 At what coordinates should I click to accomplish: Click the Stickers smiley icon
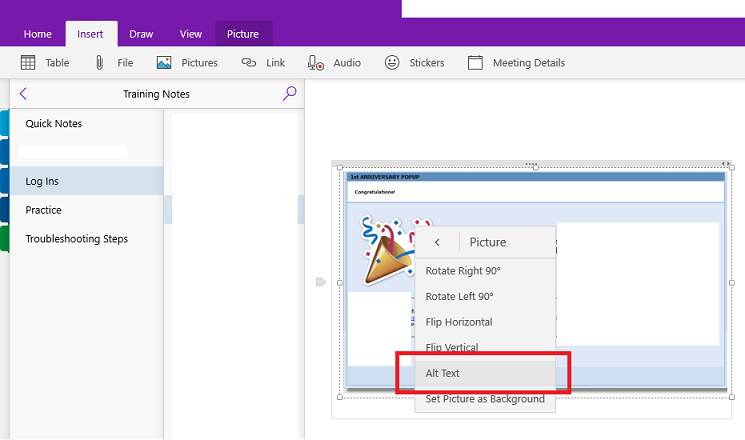[x=392, y=63]
